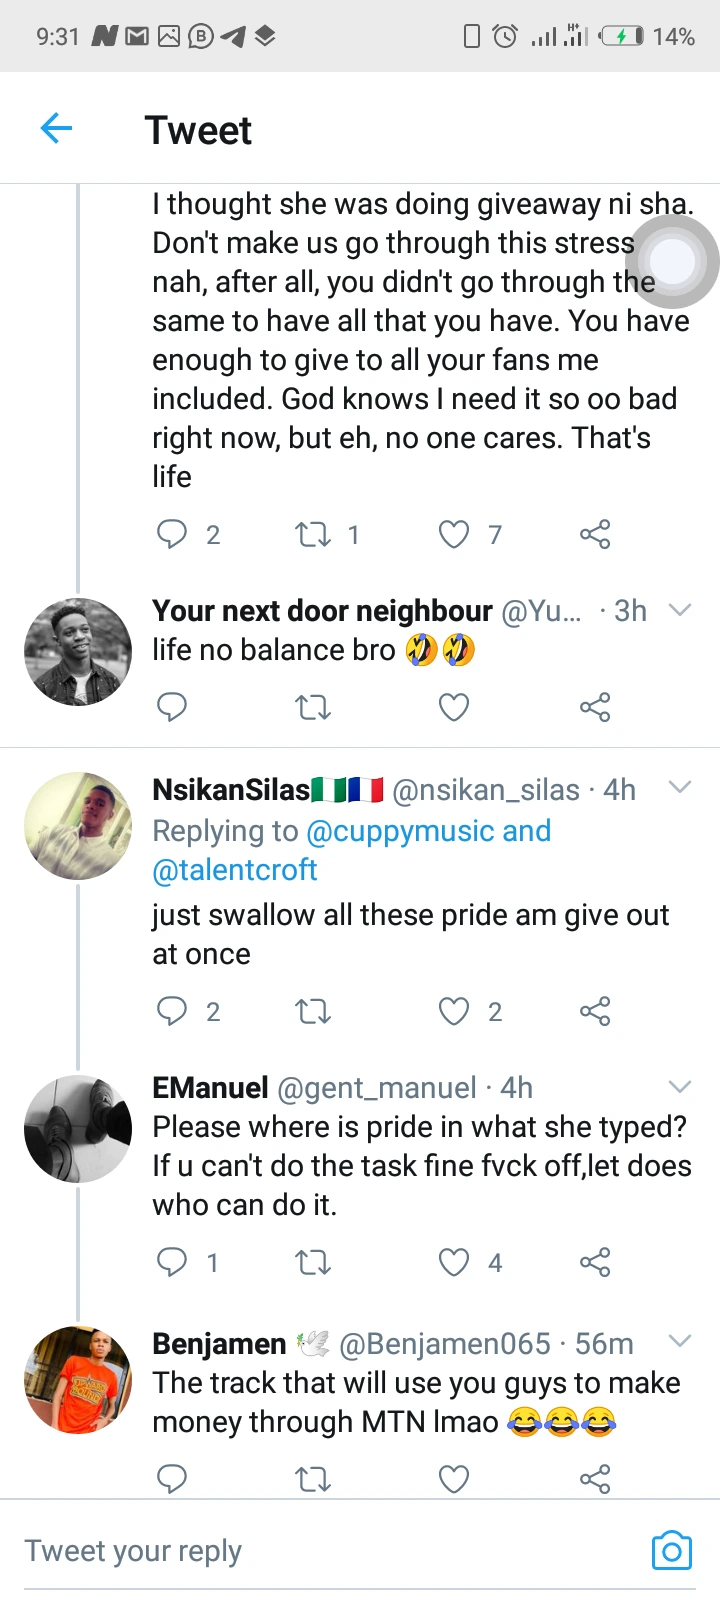Retweet the giveaway complaint tweet at top
Image resolution: width=720 pixels, height=1600 pixels.
(313, 535)
